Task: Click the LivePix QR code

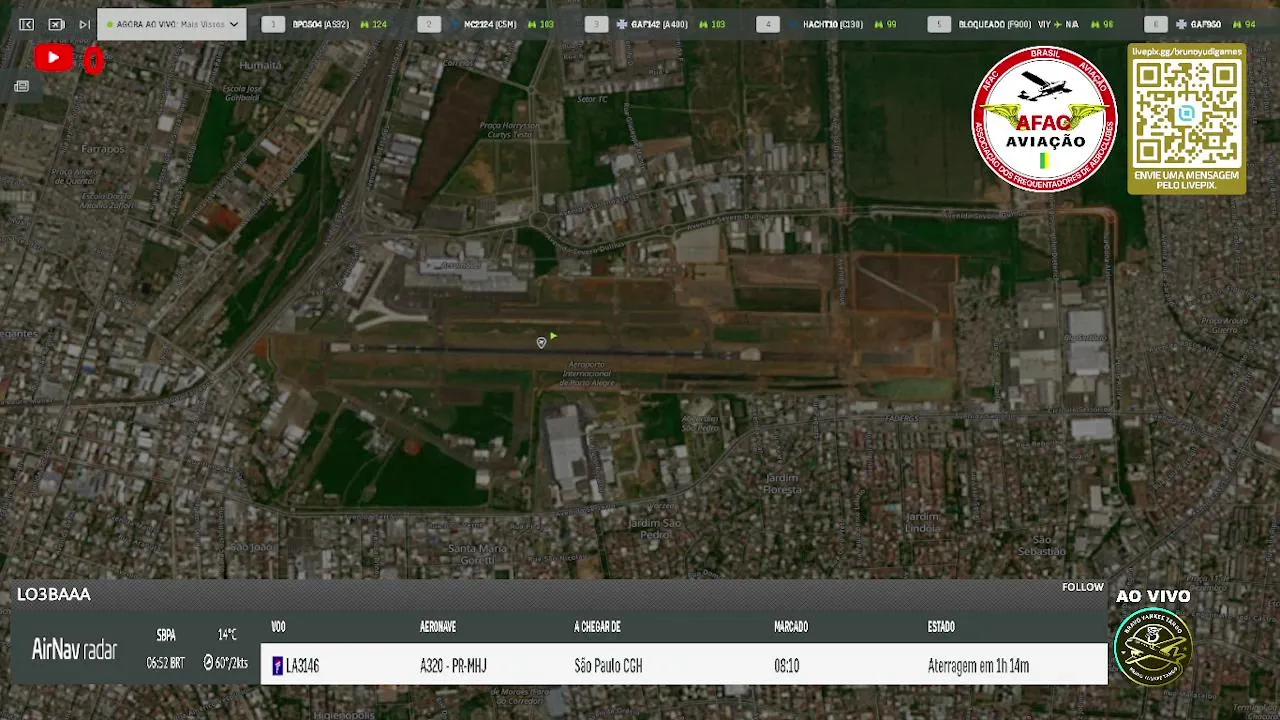Action: [1186, 113]
